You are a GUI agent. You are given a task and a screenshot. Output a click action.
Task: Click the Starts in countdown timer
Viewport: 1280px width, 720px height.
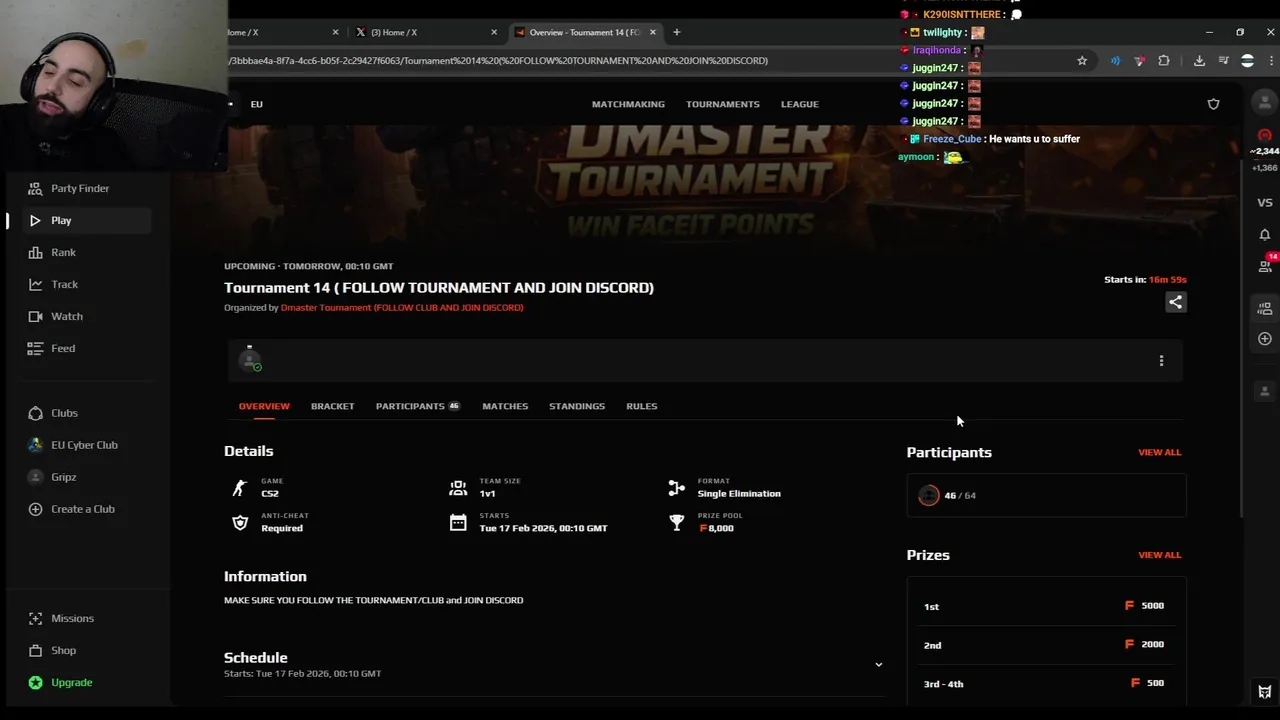point(1145,280)
